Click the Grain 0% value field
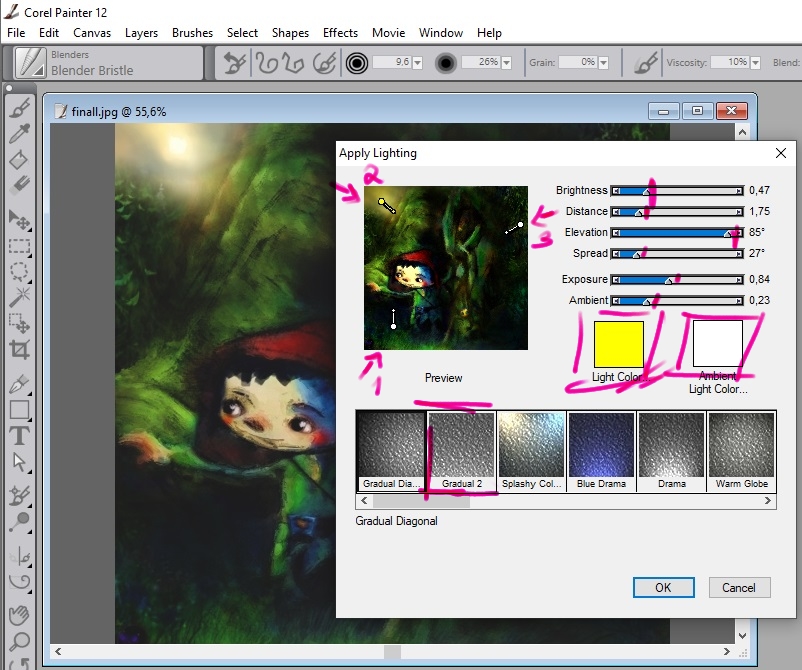 577,62
